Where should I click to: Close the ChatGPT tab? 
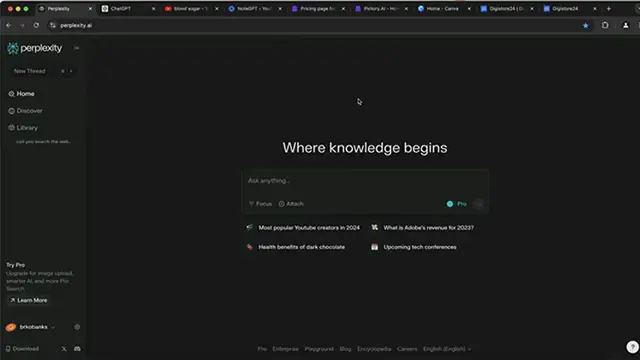153,9
